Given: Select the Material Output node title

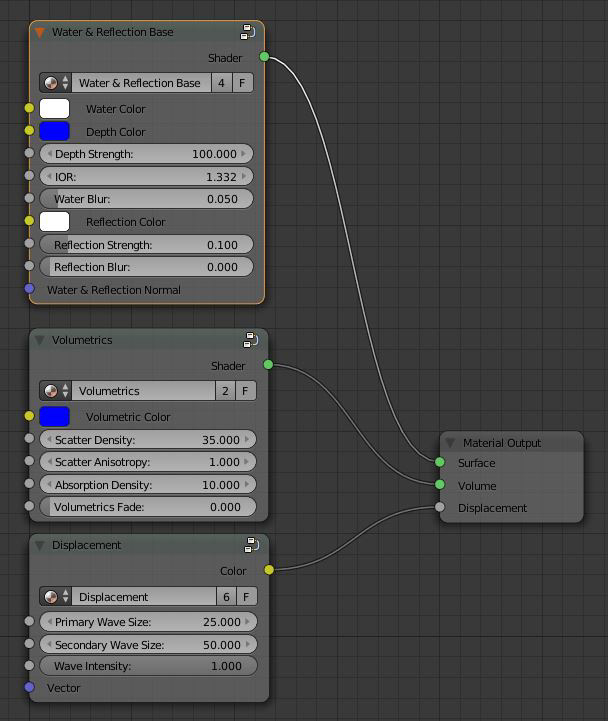Looking at the screenshot, I should pyautogui.click(x=502, y=443).
